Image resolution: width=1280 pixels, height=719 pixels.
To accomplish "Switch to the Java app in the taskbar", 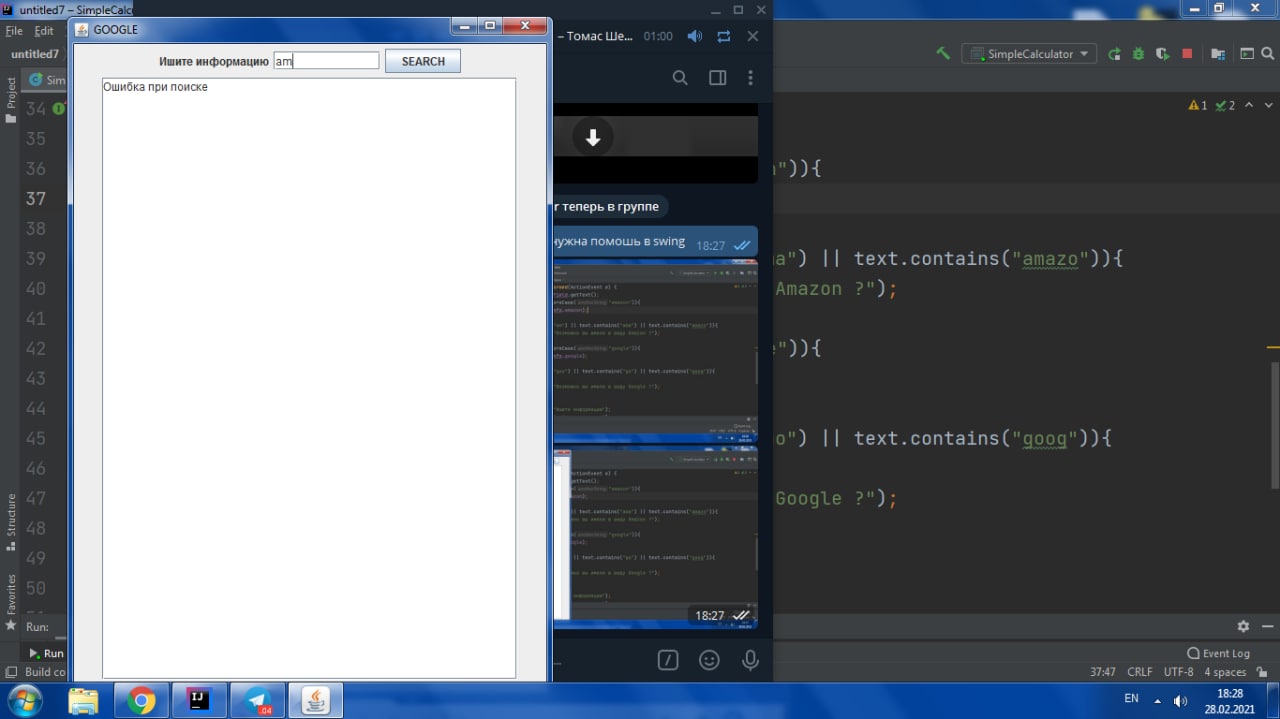I will tap(315, 701).
